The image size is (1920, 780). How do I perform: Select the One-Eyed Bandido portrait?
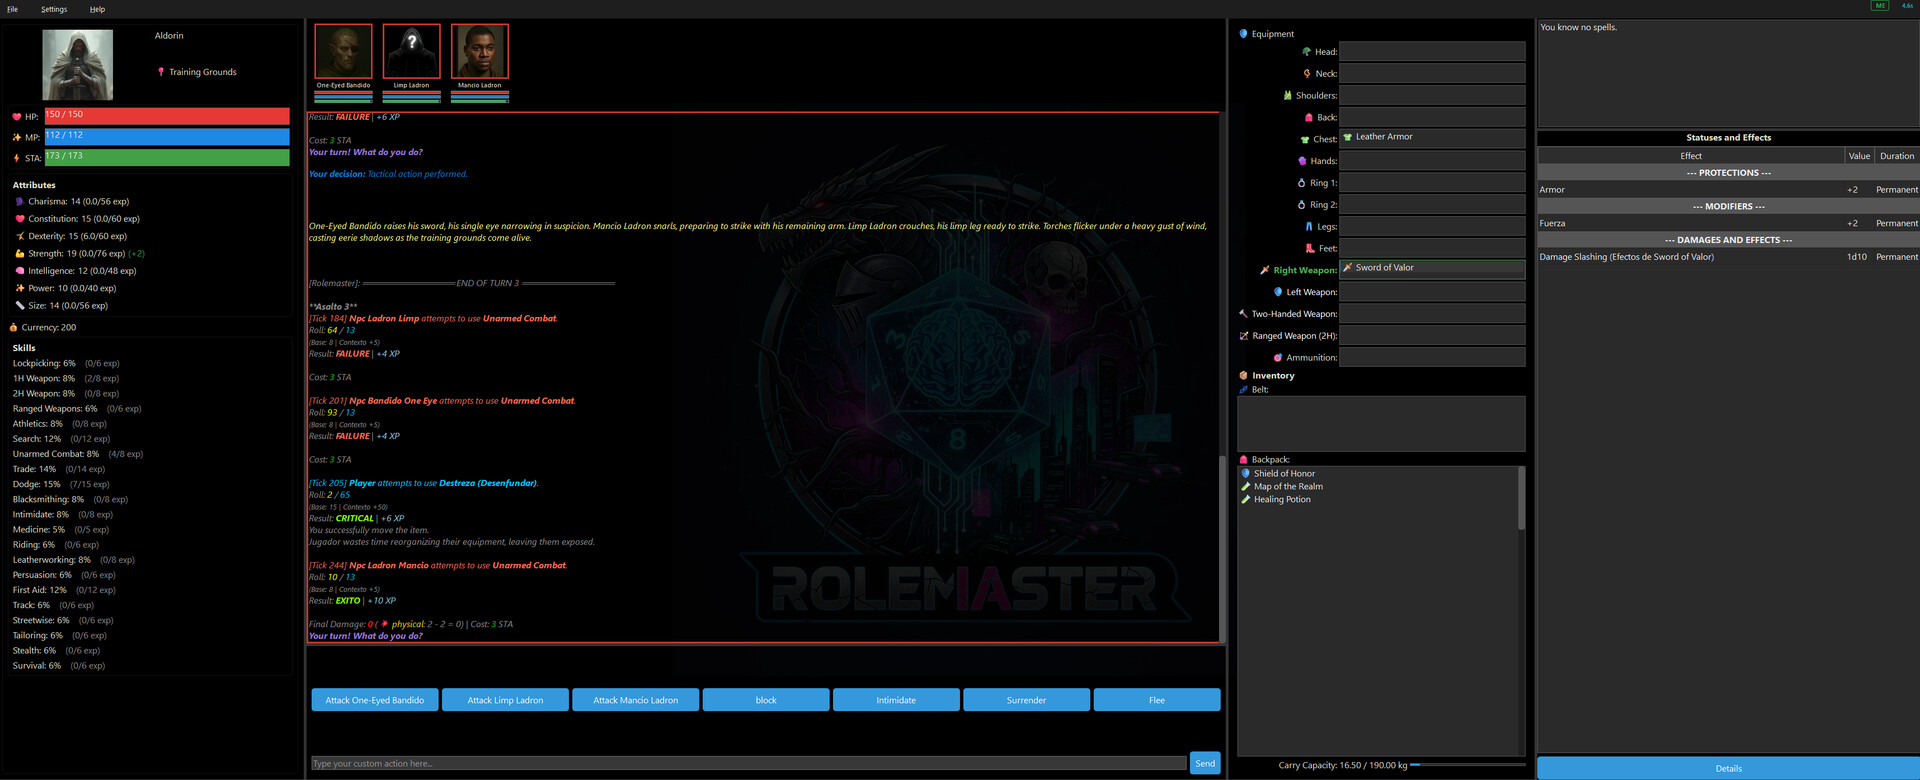click(343, 52)
